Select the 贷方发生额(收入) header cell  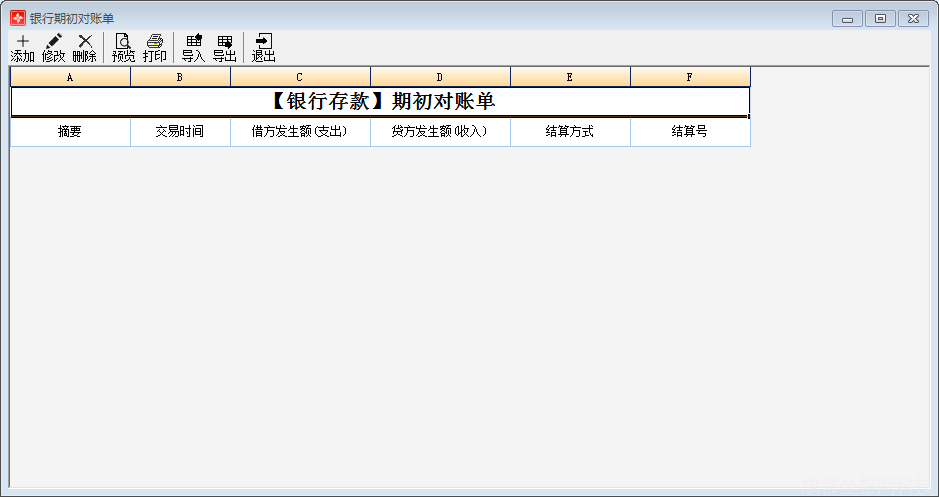pyautogui.click(x=440, y=132)
